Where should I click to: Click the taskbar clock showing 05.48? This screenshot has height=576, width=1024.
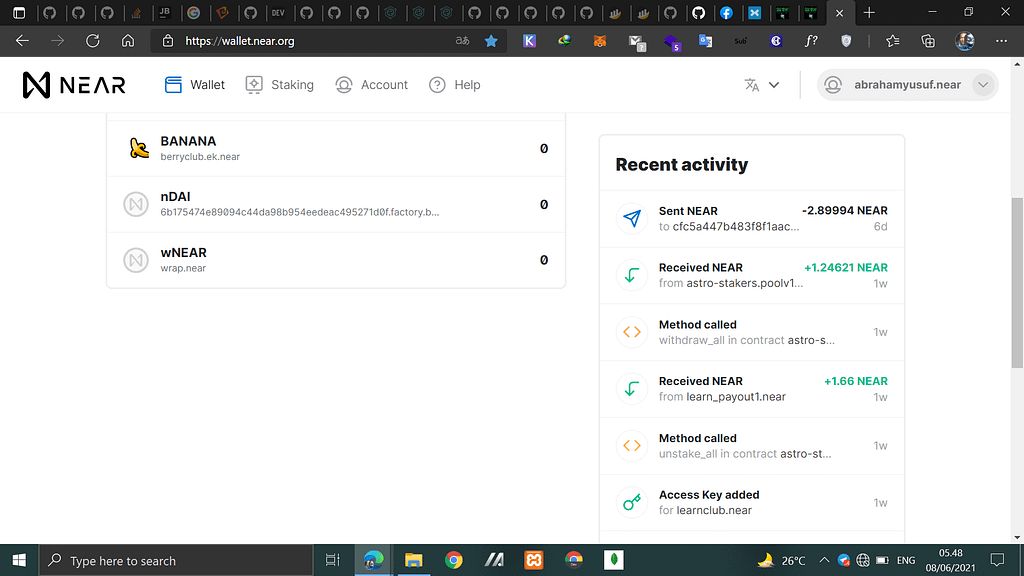tap(950, 560)
